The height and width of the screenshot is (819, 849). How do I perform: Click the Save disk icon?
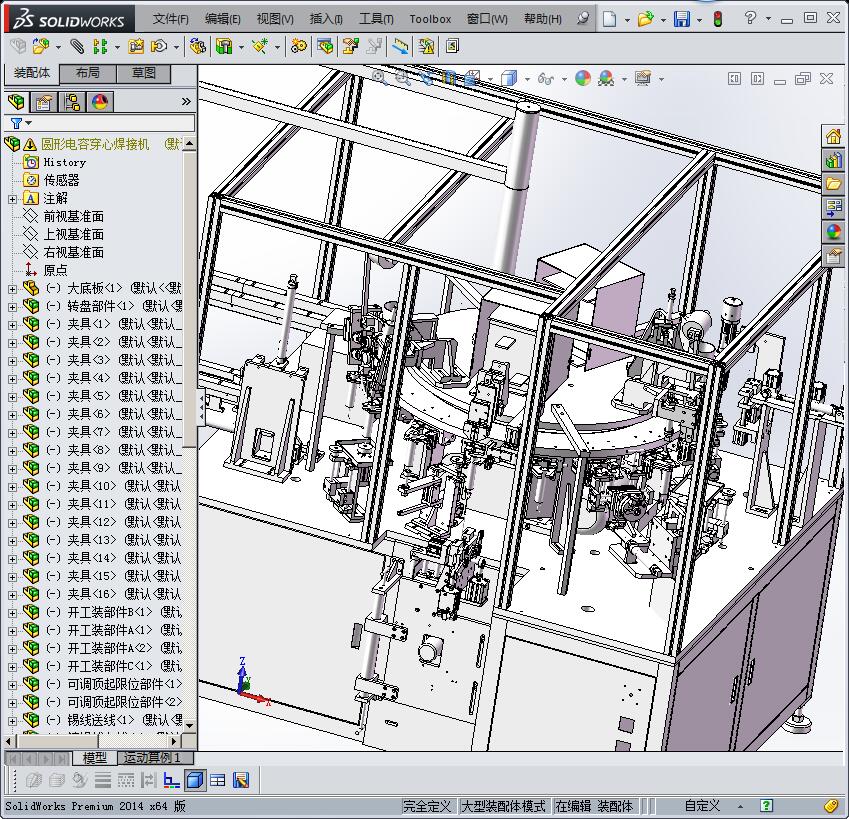point(681,19)
